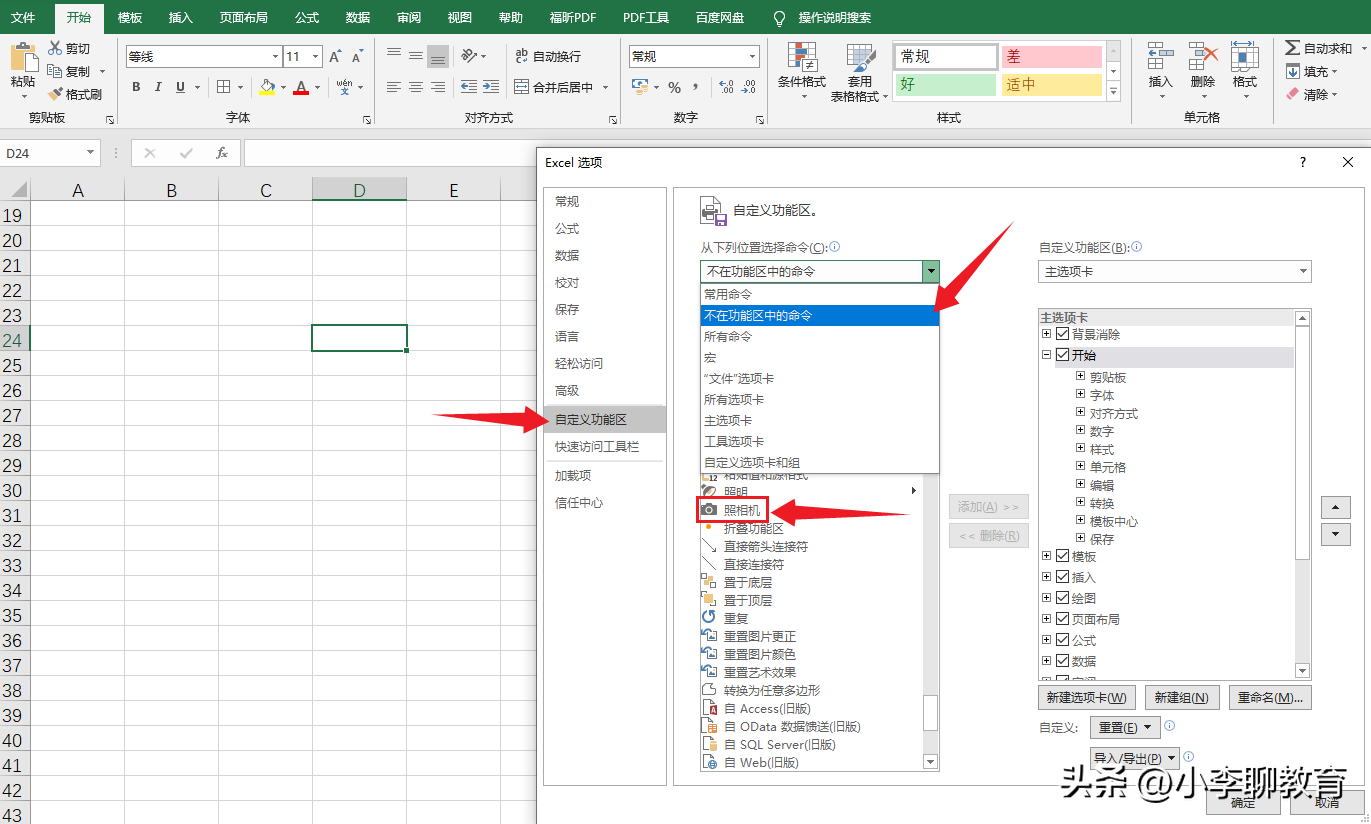
Task: Uncheck the 开始 tab checkbox
Action: [x=1063, y=355]
